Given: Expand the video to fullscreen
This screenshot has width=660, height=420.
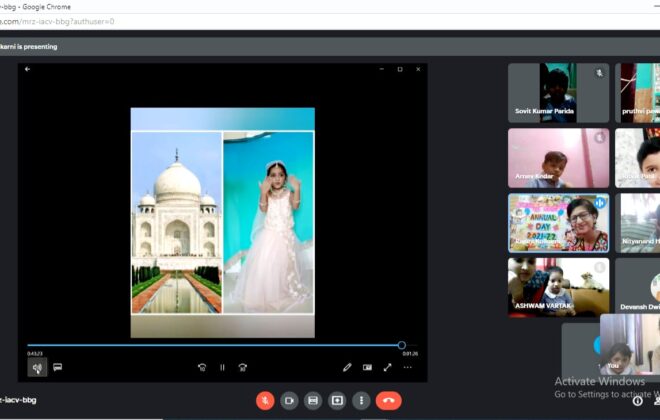Looking at the screenshot, I should 387,367.
